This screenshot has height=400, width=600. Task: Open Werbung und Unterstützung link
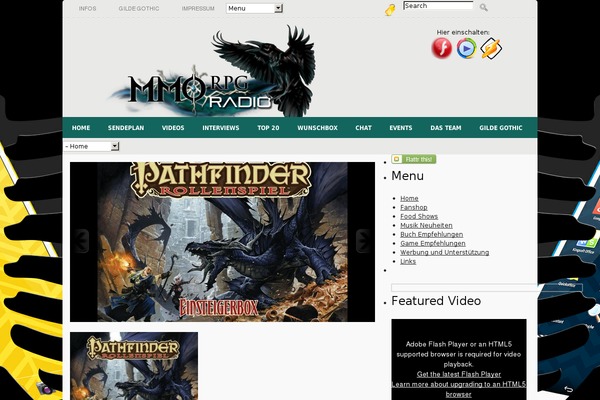tap(445, 253)
